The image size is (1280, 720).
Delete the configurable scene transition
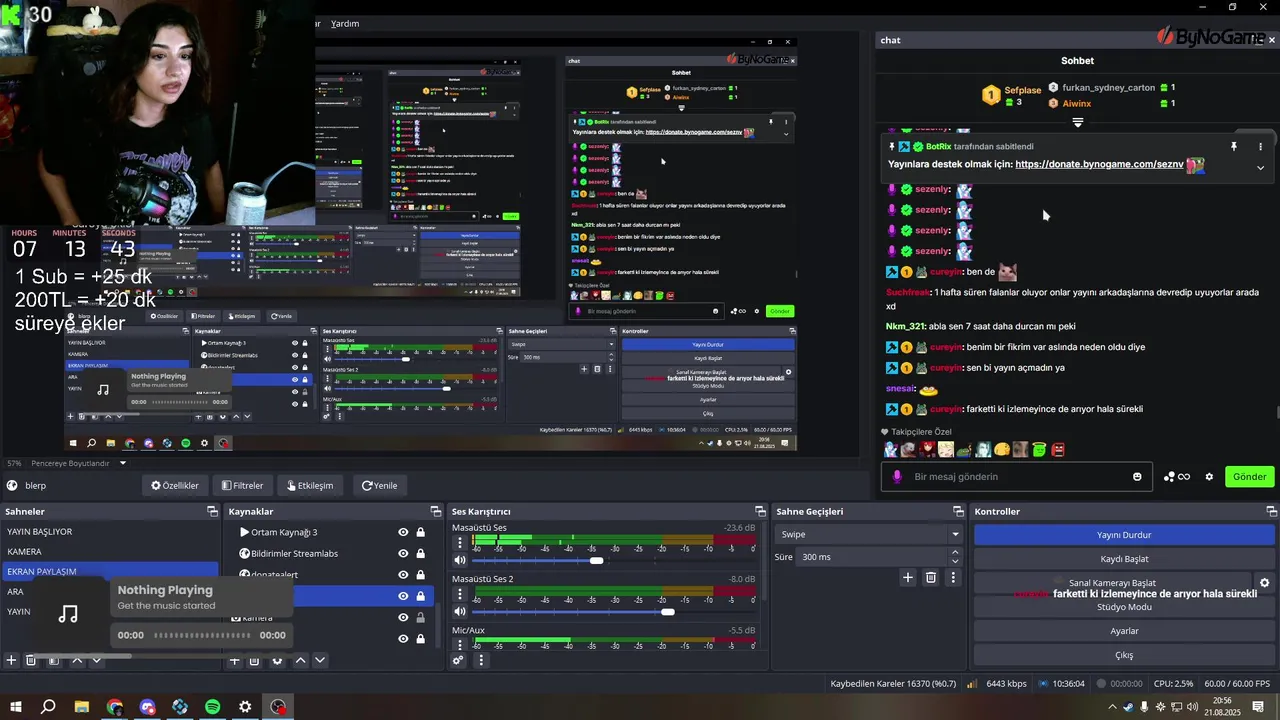pyautogui.click(x=931, y=577)
